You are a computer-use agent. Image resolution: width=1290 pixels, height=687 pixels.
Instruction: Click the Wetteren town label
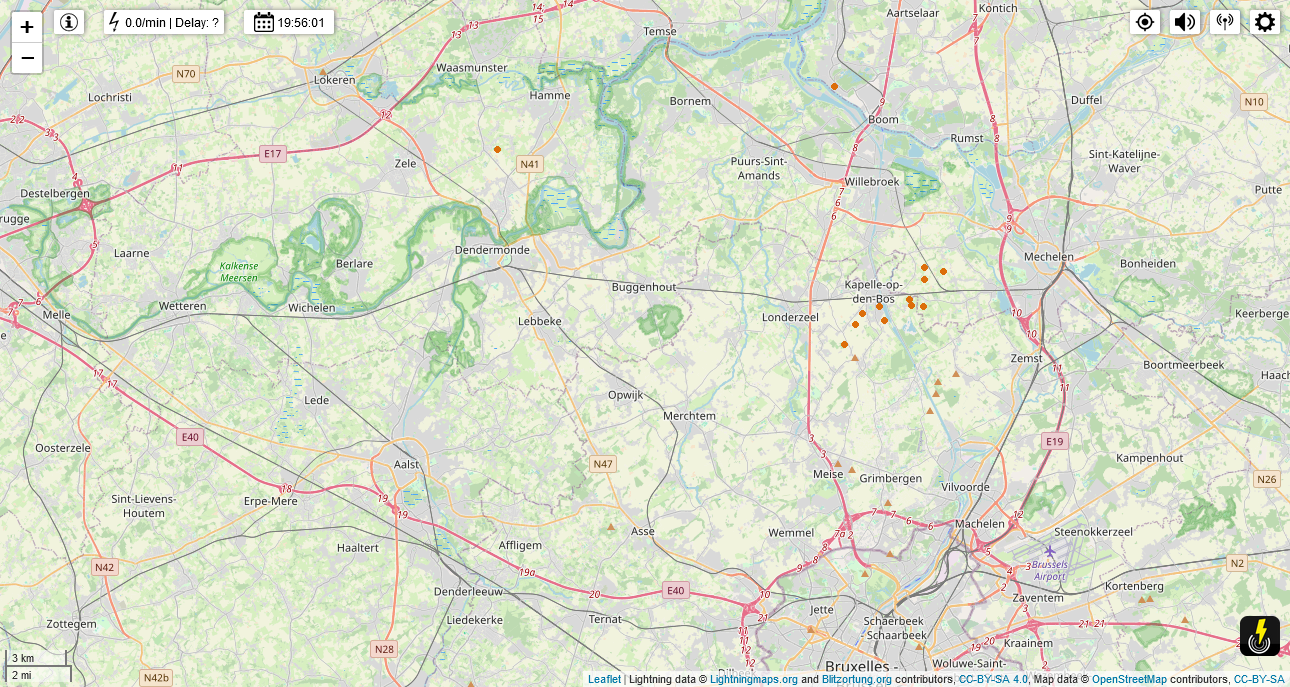click(x=183, y=306)
